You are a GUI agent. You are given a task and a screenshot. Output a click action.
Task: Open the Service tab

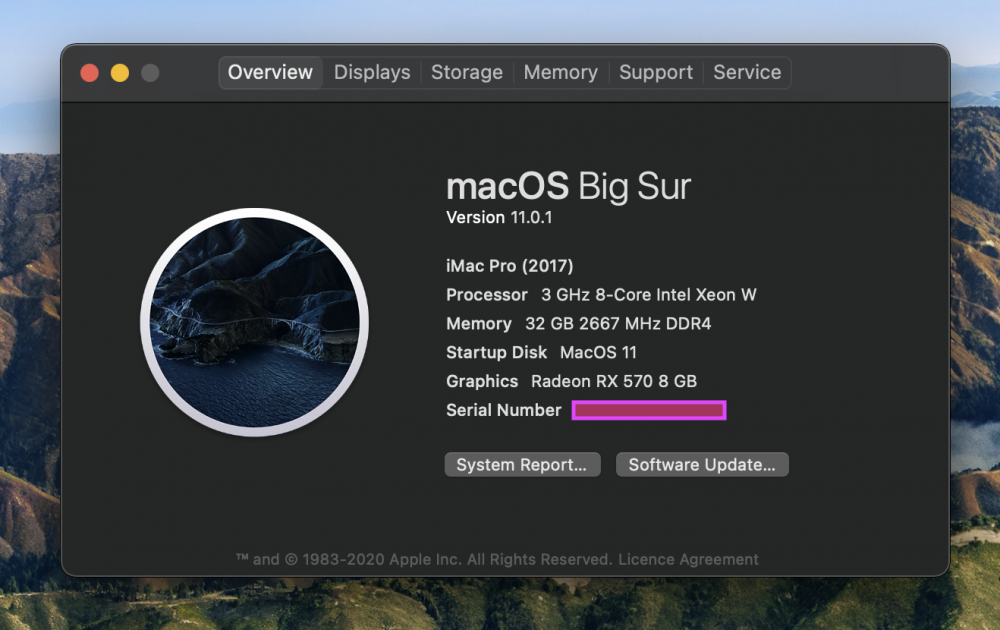747,73
